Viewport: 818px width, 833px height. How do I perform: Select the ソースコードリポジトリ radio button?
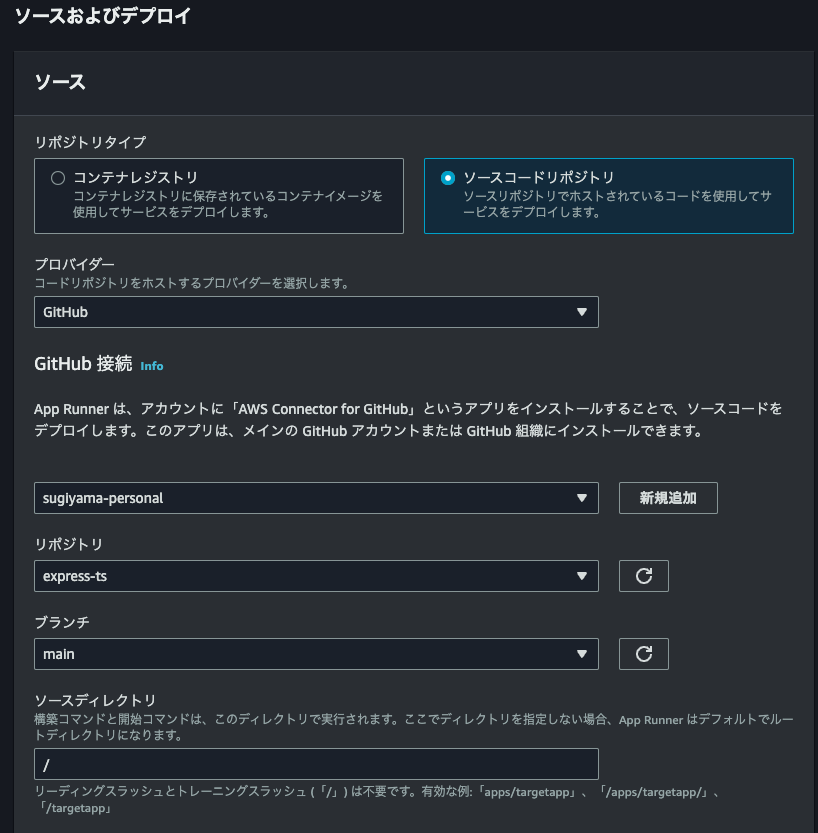448,178
